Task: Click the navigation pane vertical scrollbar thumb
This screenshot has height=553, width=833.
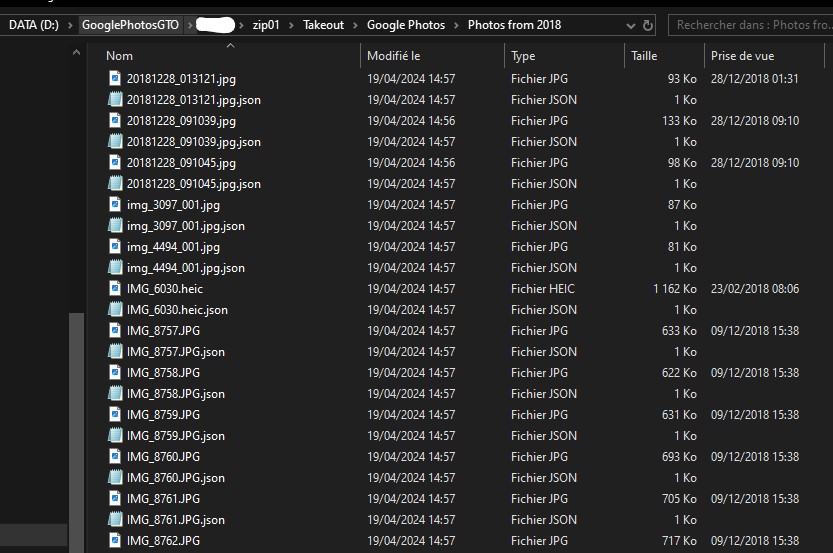Action: (x=76, y=432)
